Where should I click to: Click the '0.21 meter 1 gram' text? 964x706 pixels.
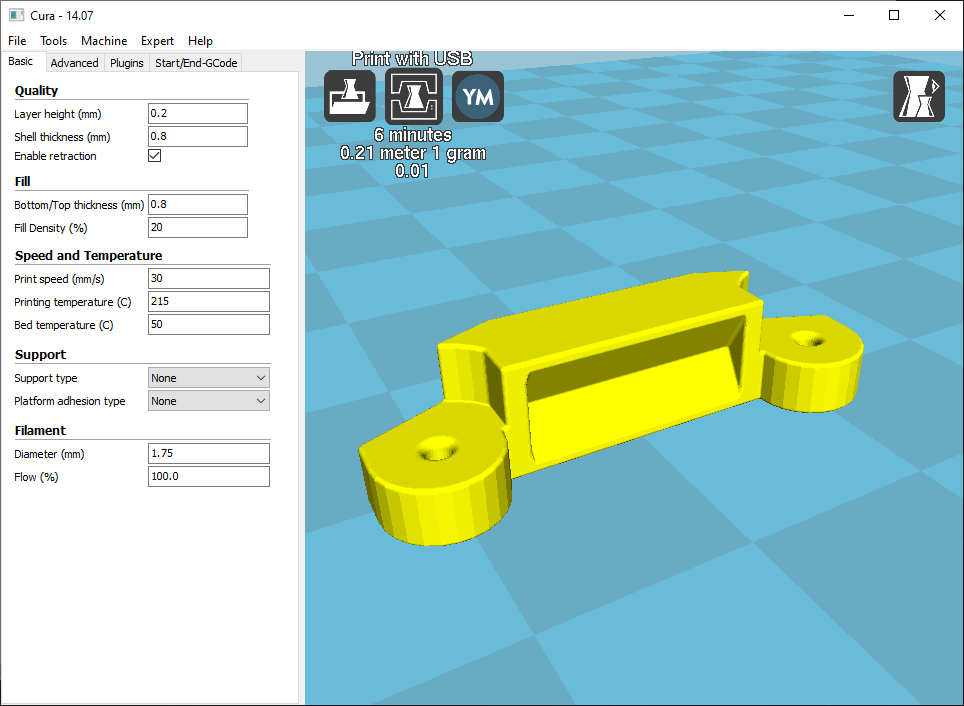pos(413,153)
